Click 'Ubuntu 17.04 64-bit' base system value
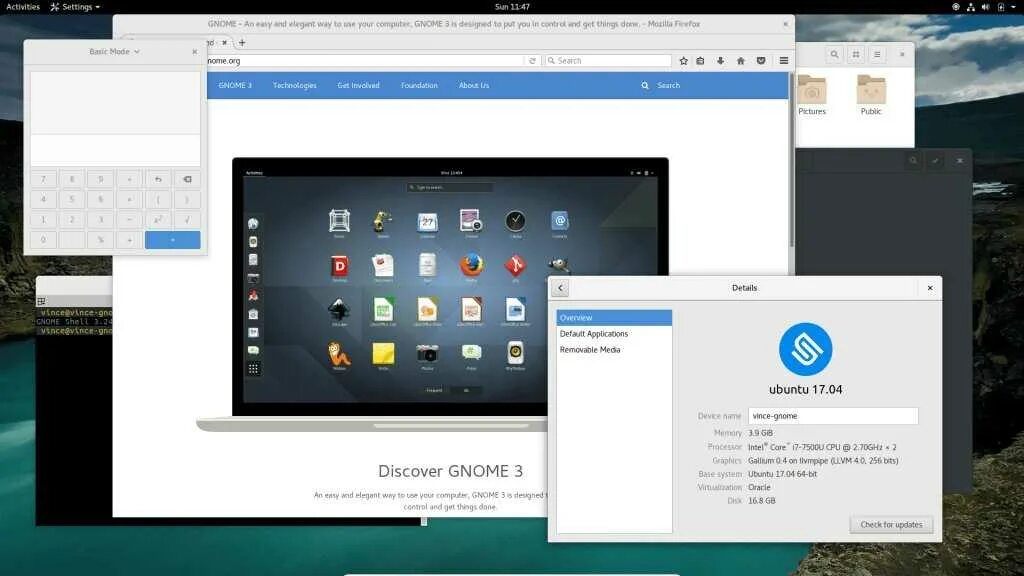This screenshot has width=1024, height=576. click(782, 474)
